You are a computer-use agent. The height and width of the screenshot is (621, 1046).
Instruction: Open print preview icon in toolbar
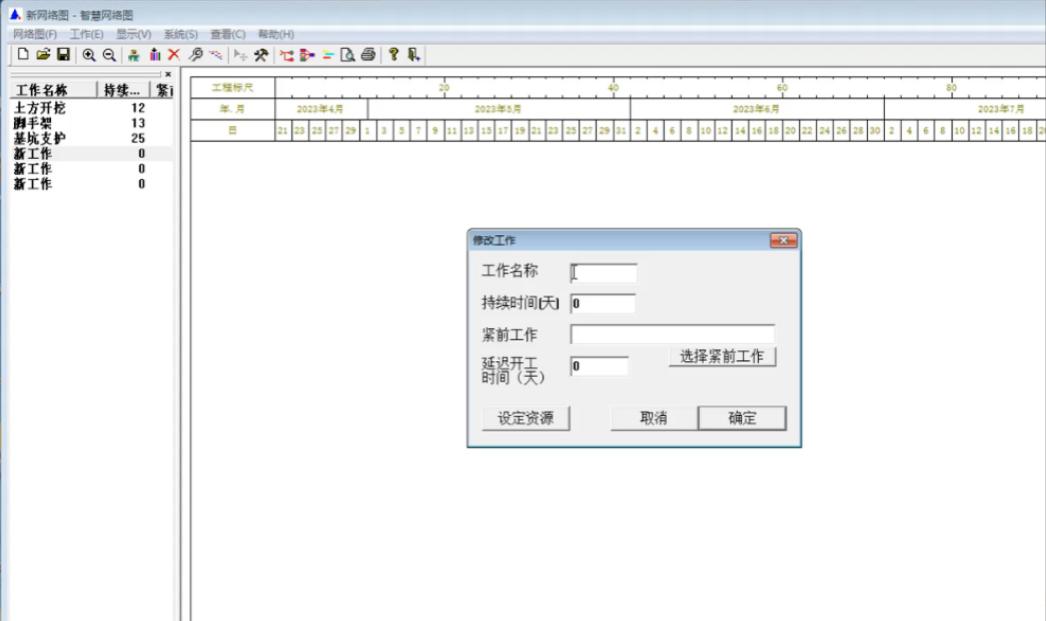click(x=348, y=55)
